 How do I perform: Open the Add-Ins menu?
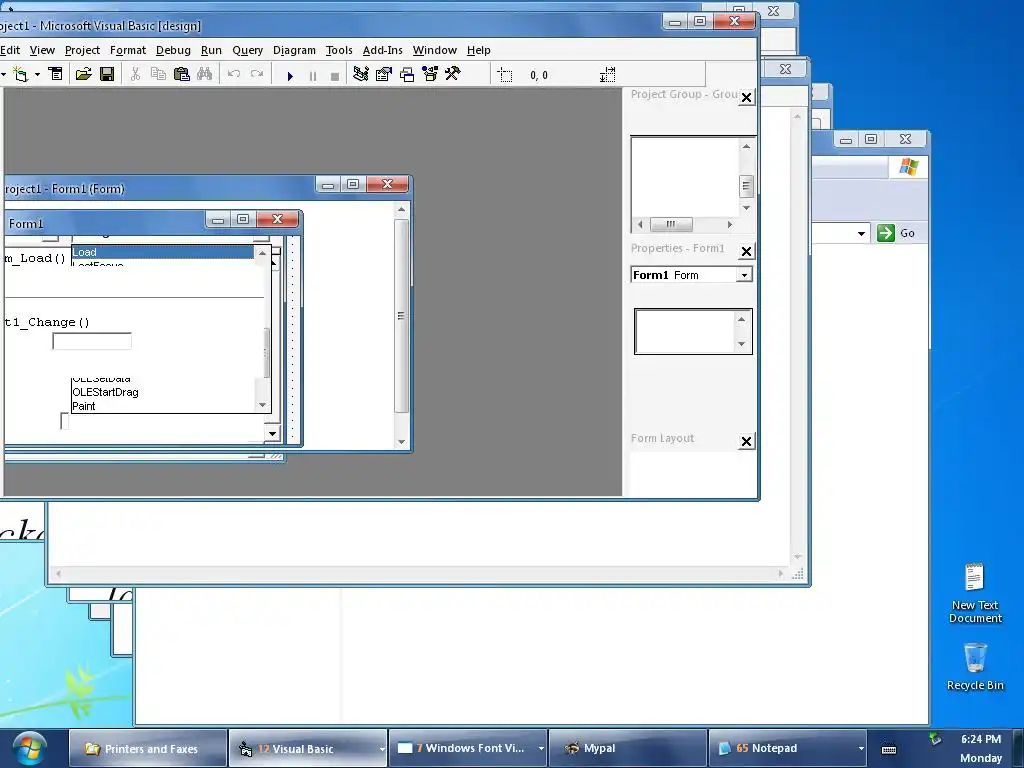point(383,50)
